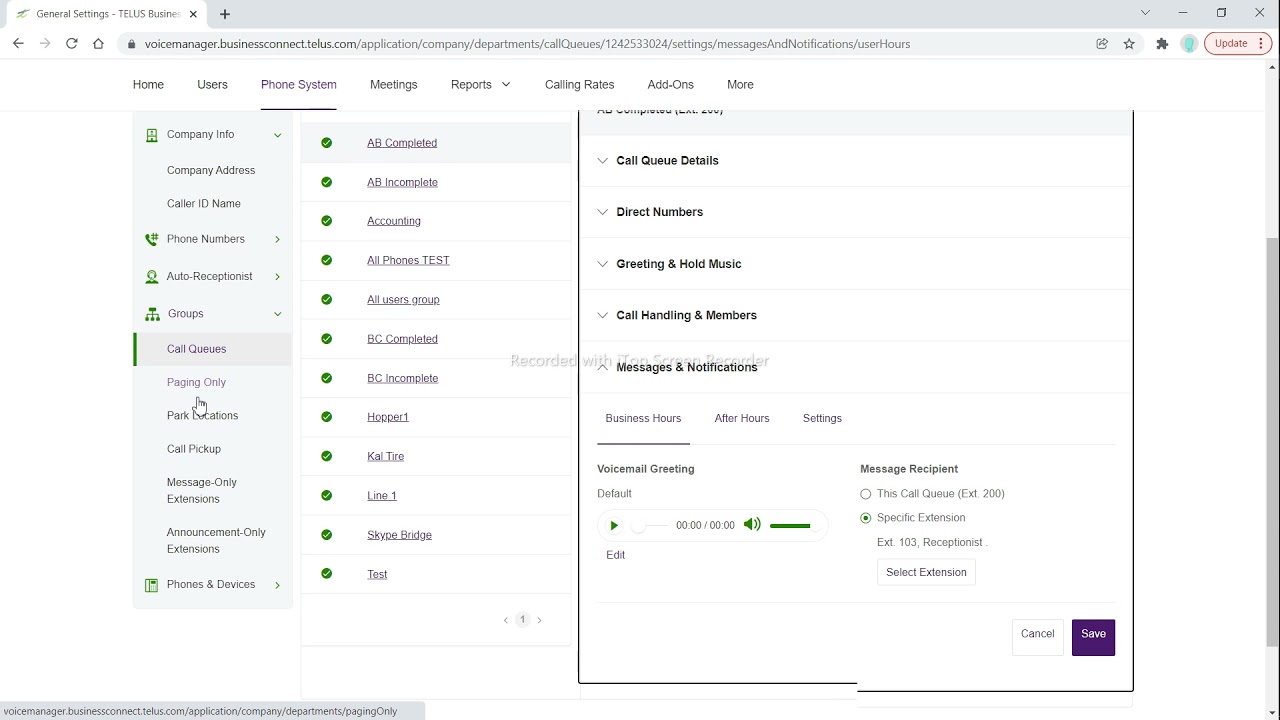Save the message settings
Viewport: 1280px width, 720px height.
[x=1093, y=637]
